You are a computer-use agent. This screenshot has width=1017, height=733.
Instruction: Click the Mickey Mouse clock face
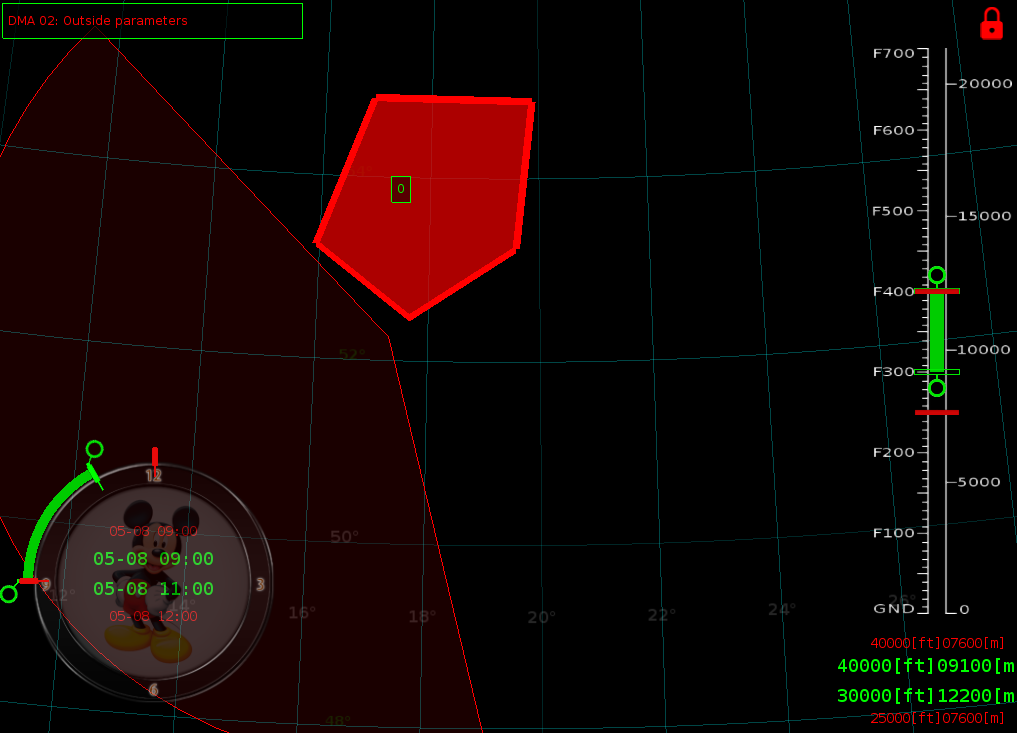(153, 582)
